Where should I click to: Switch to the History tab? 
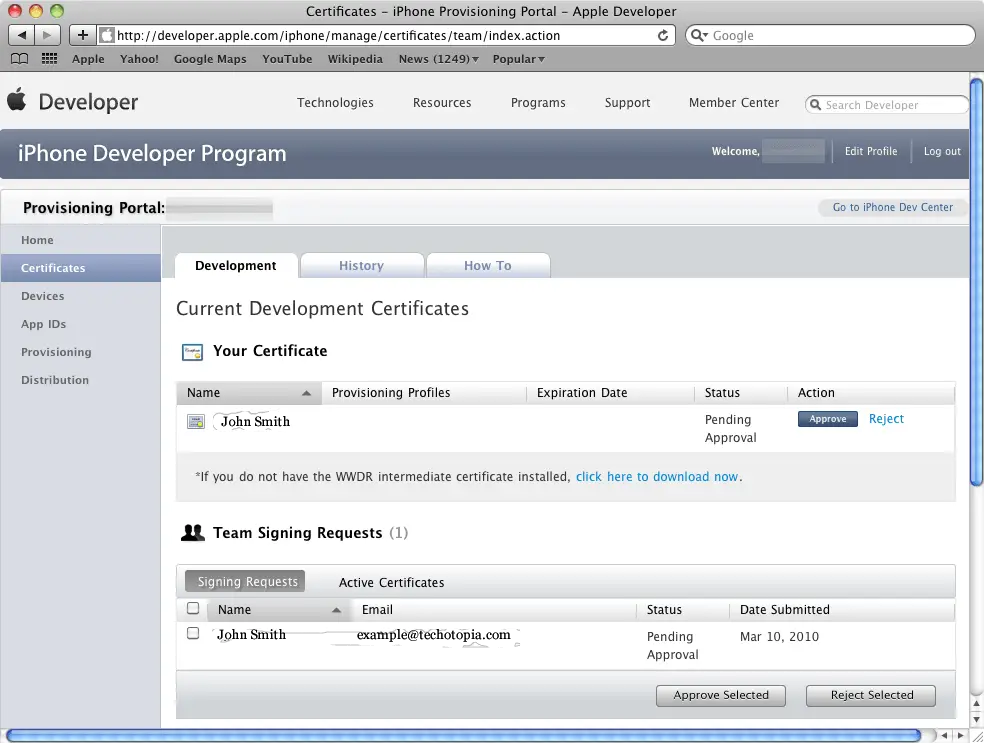tap(361, 266)
